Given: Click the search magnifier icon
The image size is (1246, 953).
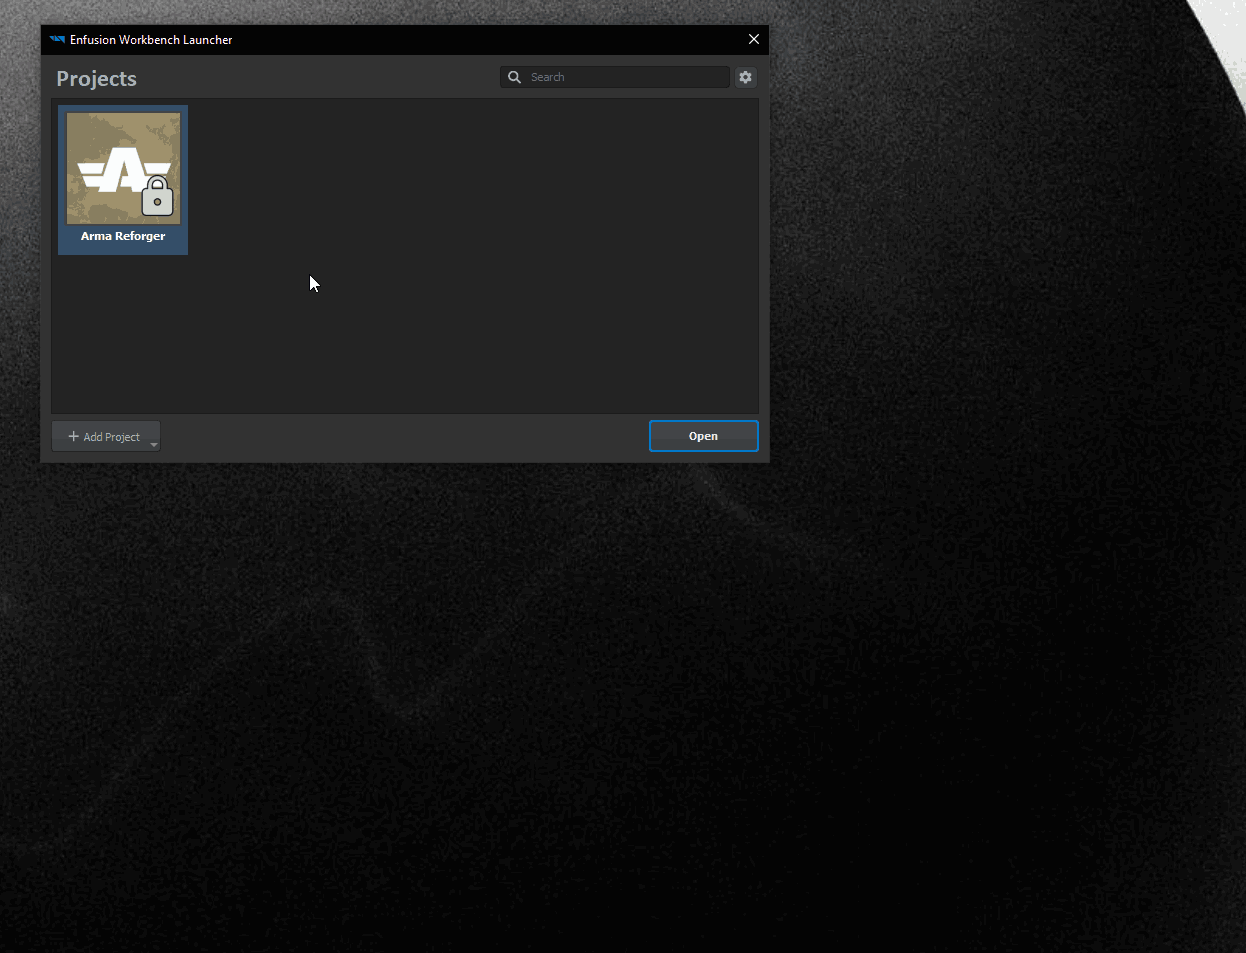Looking at the screenshot, I should pos(514,77).
